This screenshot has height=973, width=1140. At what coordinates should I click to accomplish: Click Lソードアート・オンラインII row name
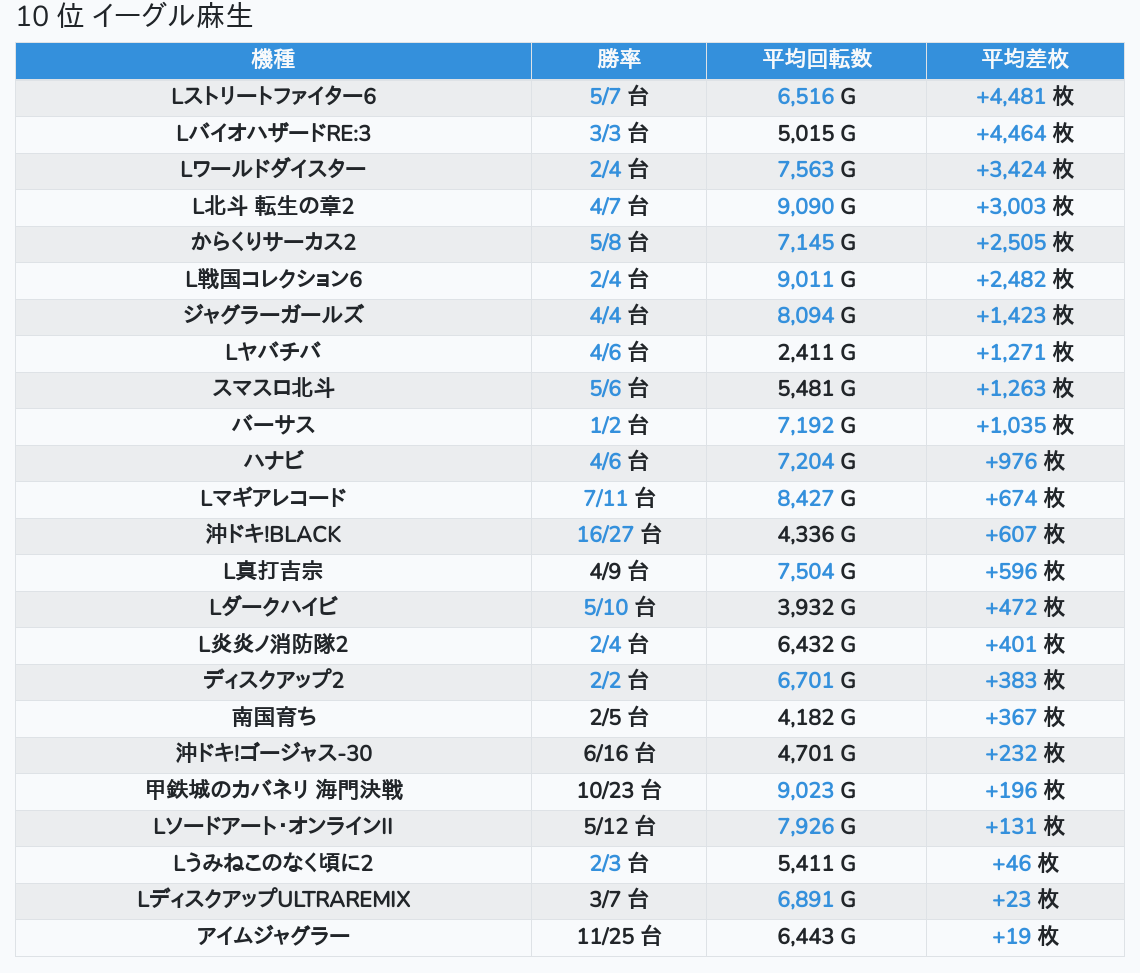point(273,826)
